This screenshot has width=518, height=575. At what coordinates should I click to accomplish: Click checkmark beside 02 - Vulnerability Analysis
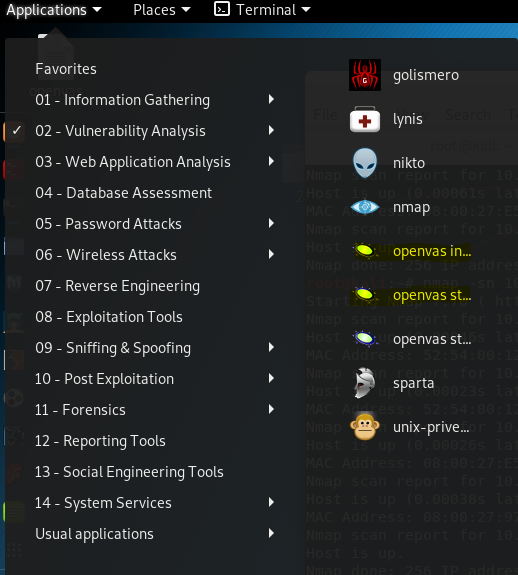click(x=17, y=130)
